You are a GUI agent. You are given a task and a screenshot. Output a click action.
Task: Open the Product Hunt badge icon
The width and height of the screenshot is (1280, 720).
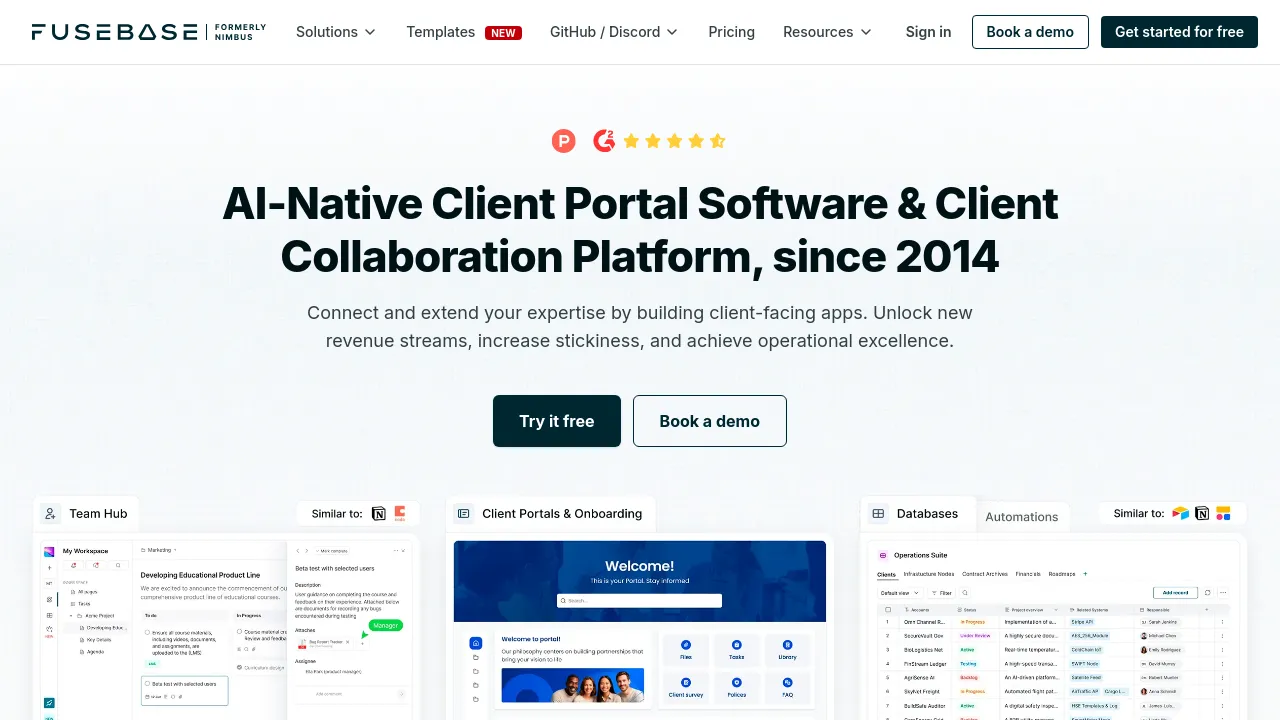coord(564,141)
